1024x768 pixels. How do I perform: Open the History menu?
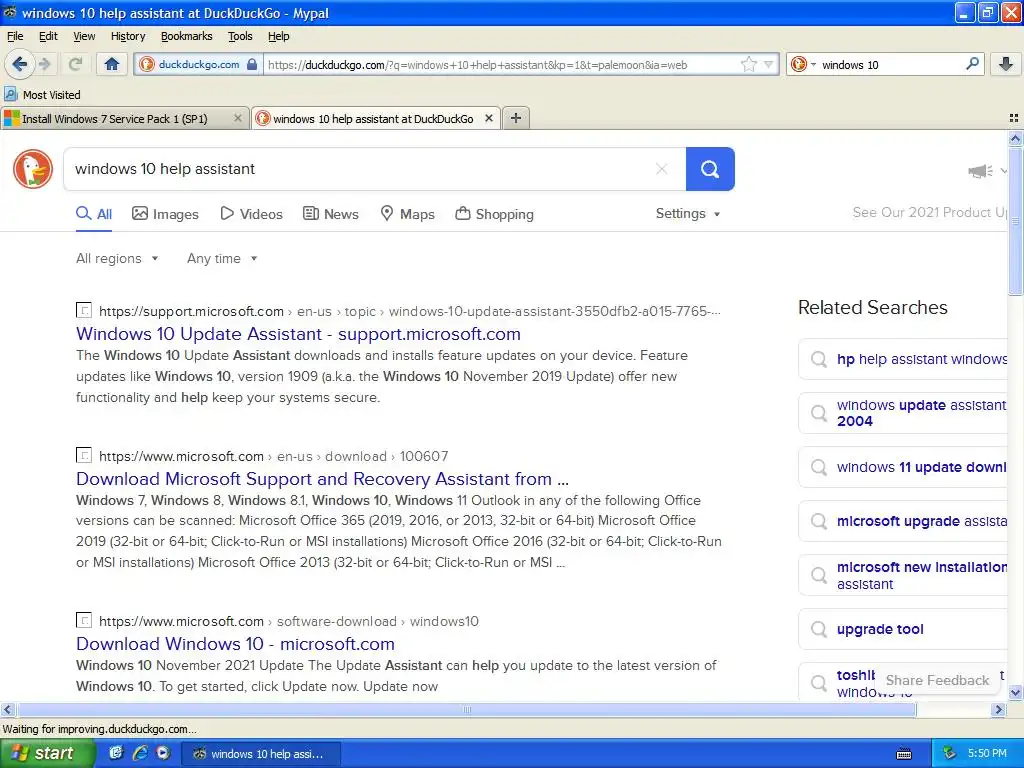tap(128, 36)
